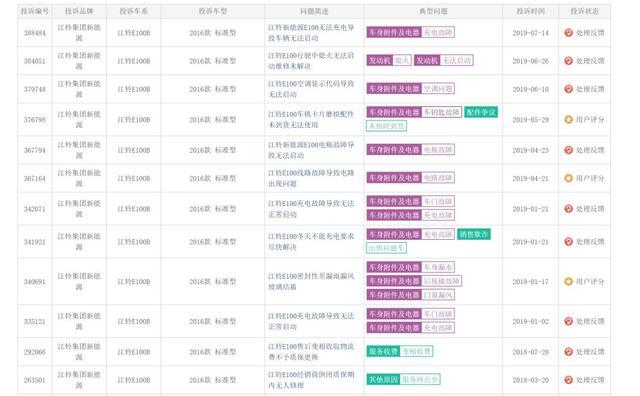Click complaint number 376798
Image resolution: width=640 pixels, height=396 pixels.
(35, 120)
